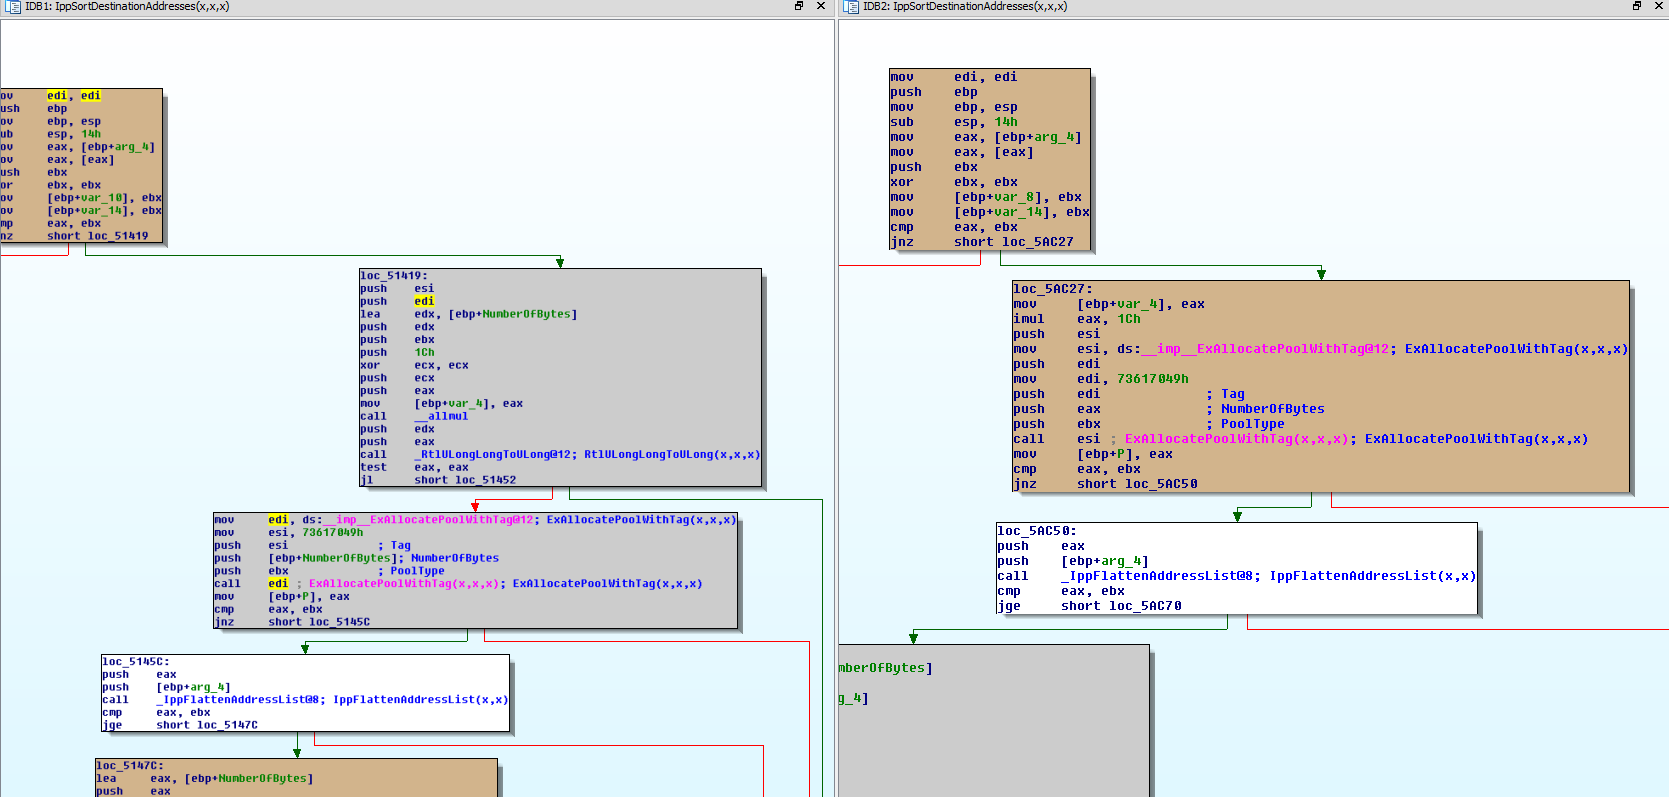Click jge short loc_5147C jump
The width and height of the screenshot is (1669, 797).
[180, 726]
